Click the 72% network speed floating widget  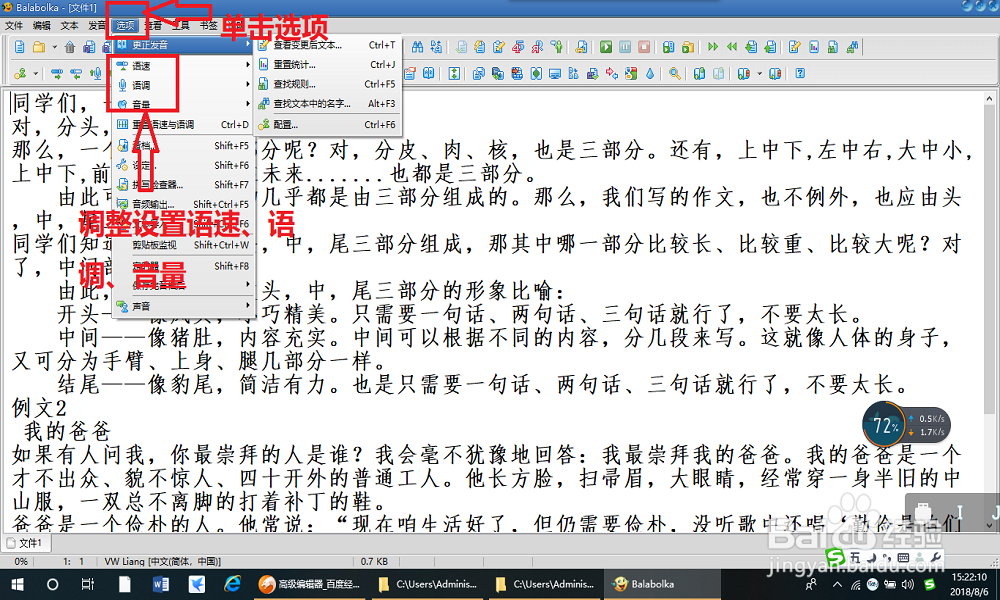pos(906,424)
